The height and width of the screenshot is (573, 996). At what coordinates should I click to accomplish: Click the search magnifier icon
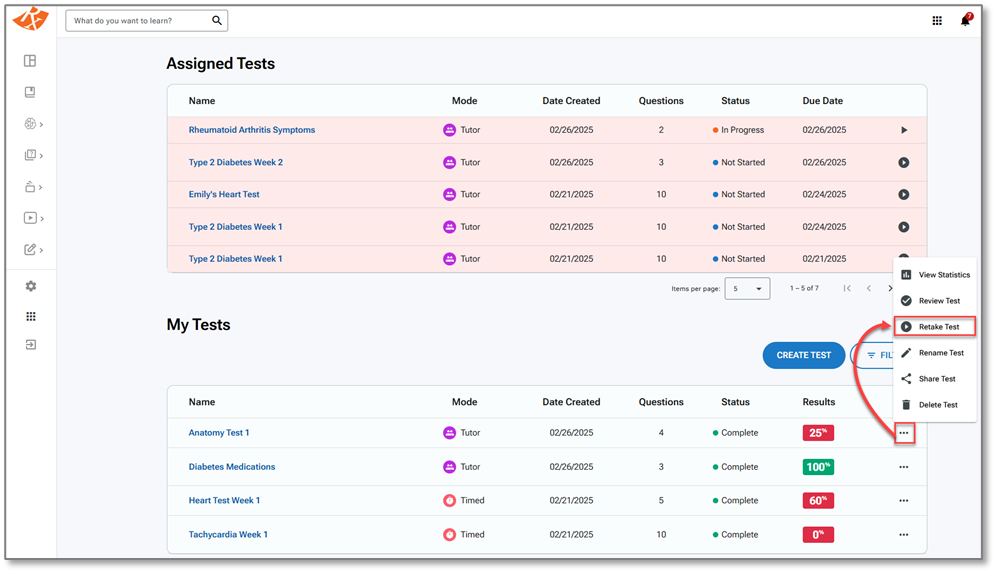pos(217,21)
